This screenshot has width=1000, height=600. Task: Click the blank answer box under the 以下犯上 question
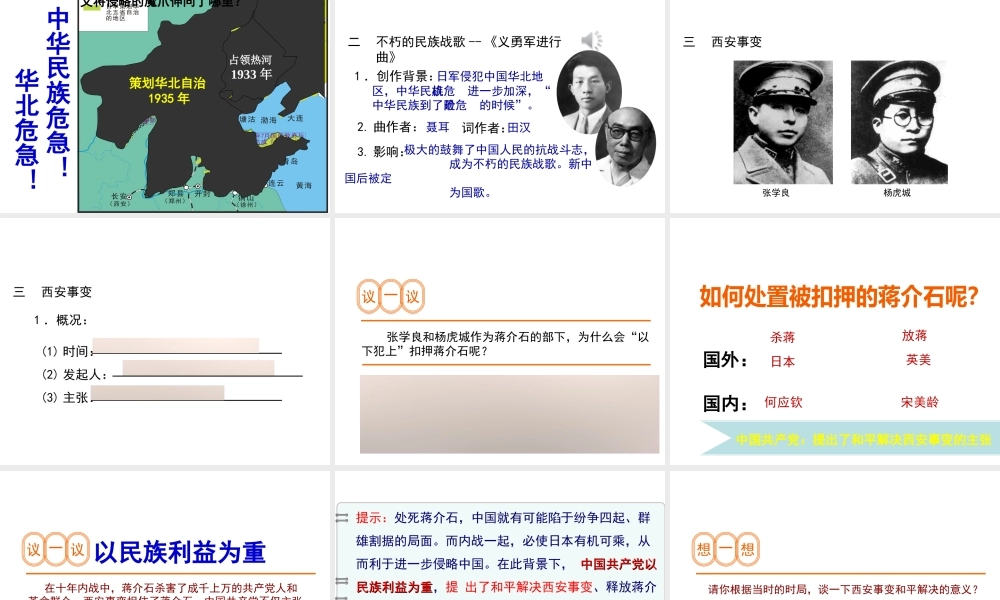click(510, 414)
